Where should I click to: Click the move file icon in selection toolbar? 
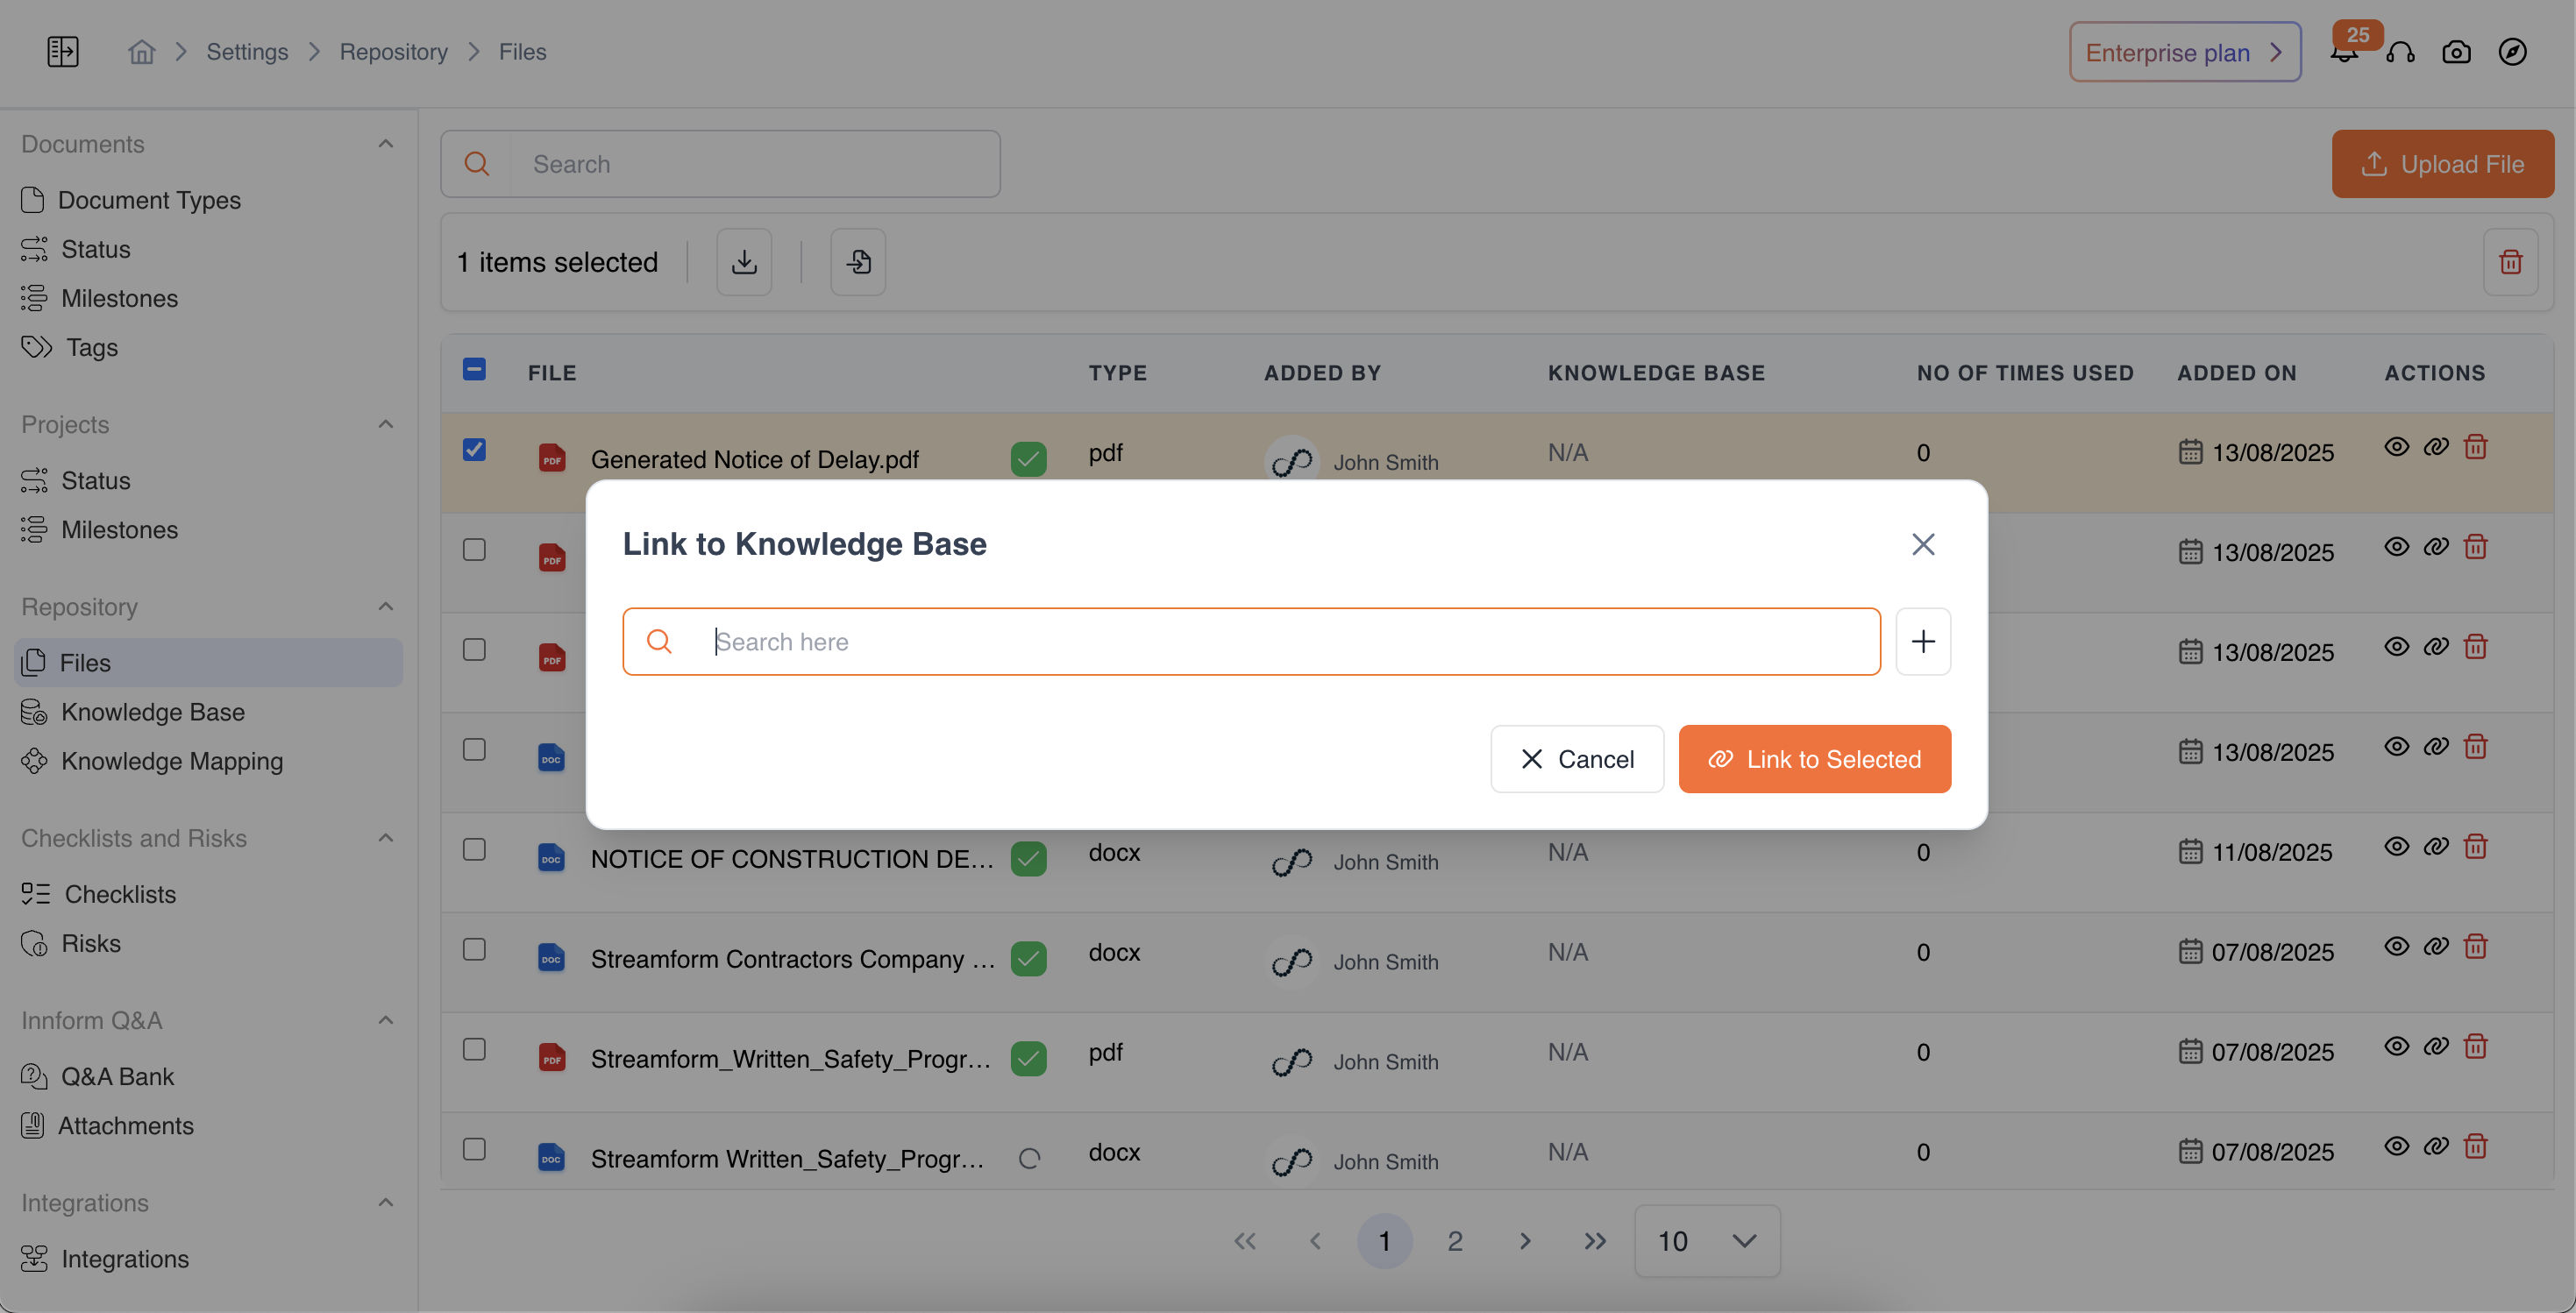[858, 262]
